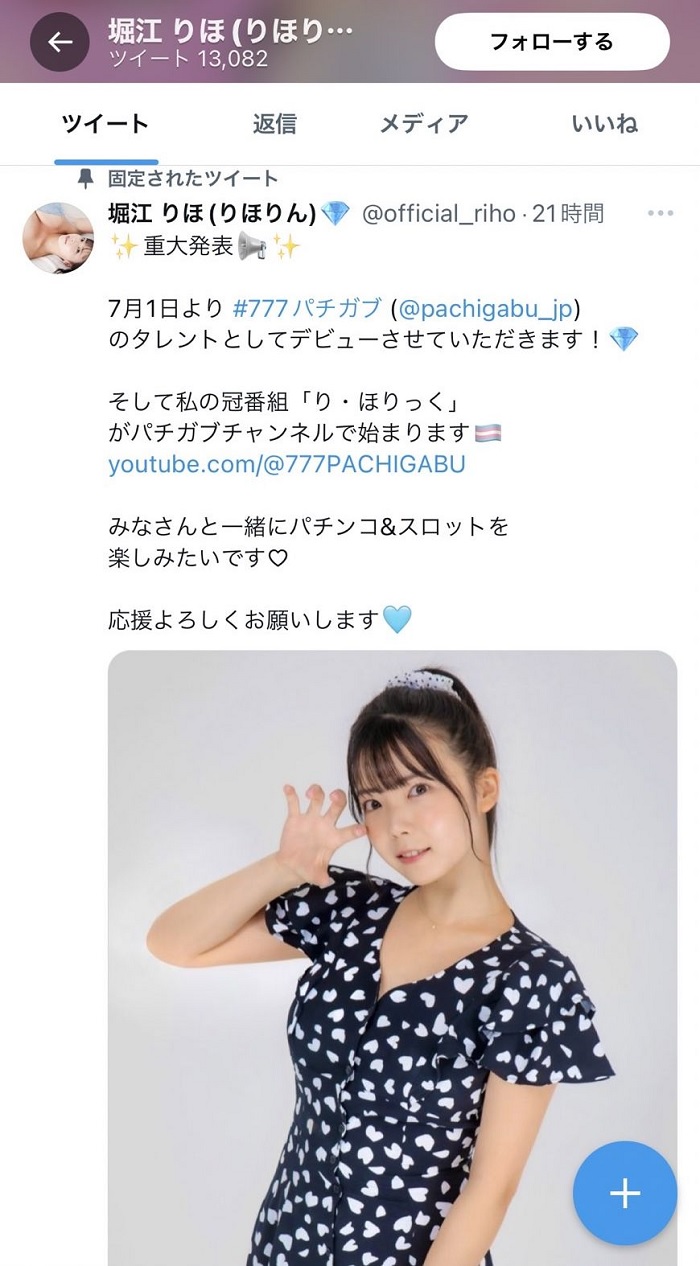Open the メディア tab
This screenshot has width=700, height=1266.
point(424,124)
